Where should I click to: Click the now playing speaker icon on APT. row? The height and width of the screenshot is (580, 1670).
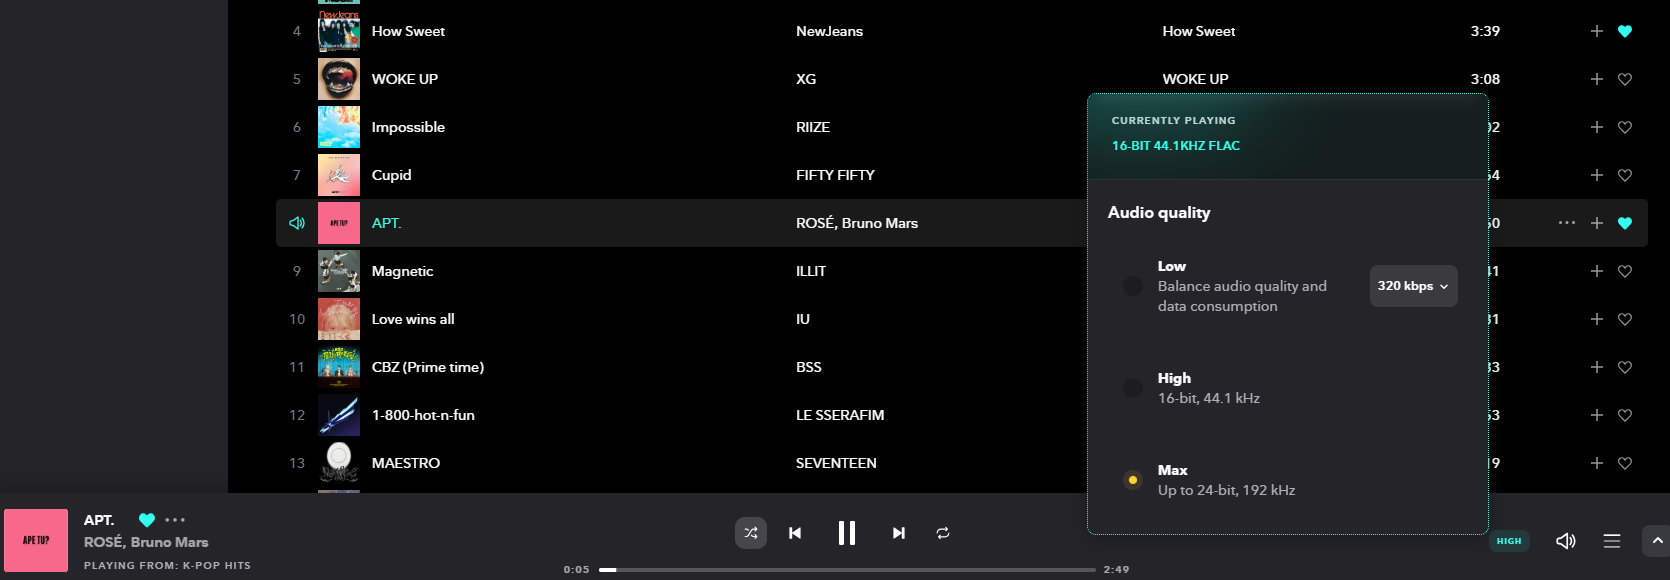point(297,223)
